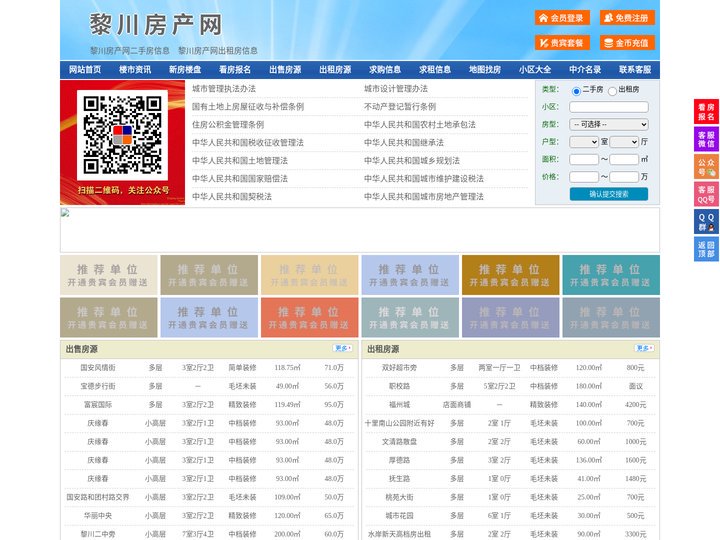Open the 中介名录 navigation item

(x=585, y=70)
